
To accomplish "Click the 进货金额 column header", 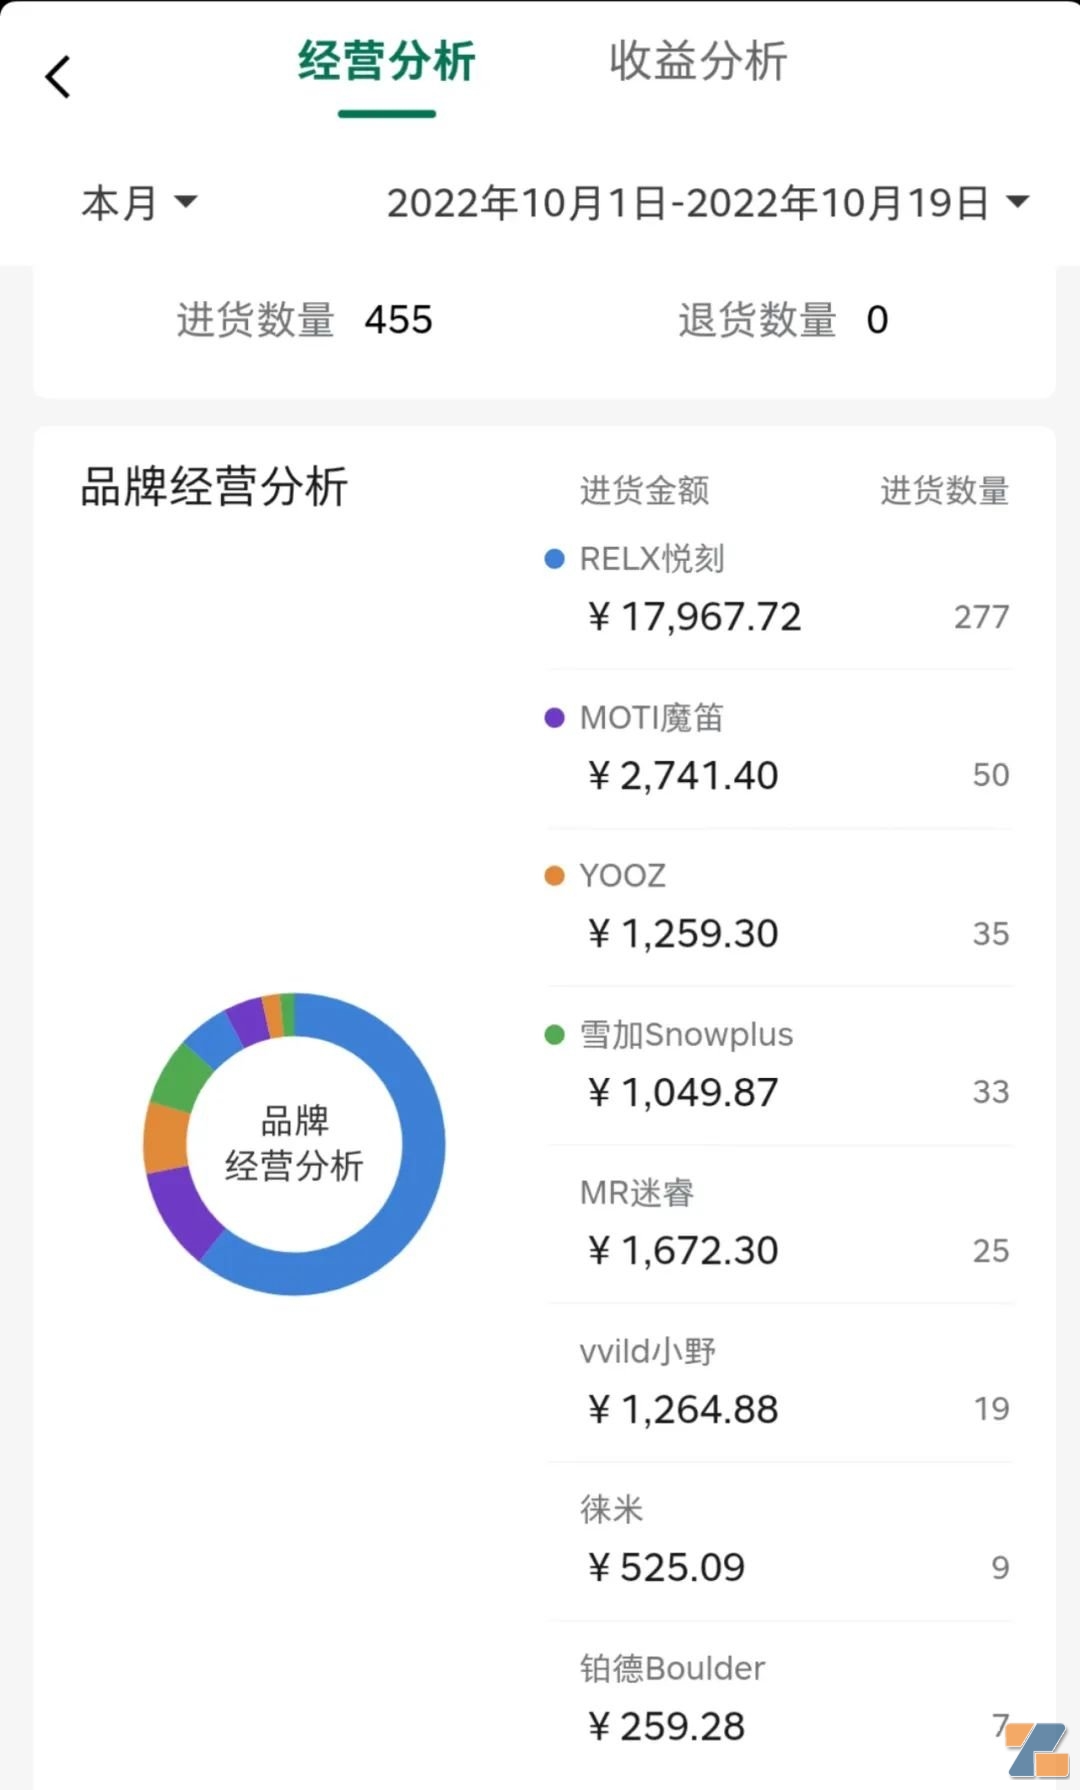I will [x=644, y=491].
